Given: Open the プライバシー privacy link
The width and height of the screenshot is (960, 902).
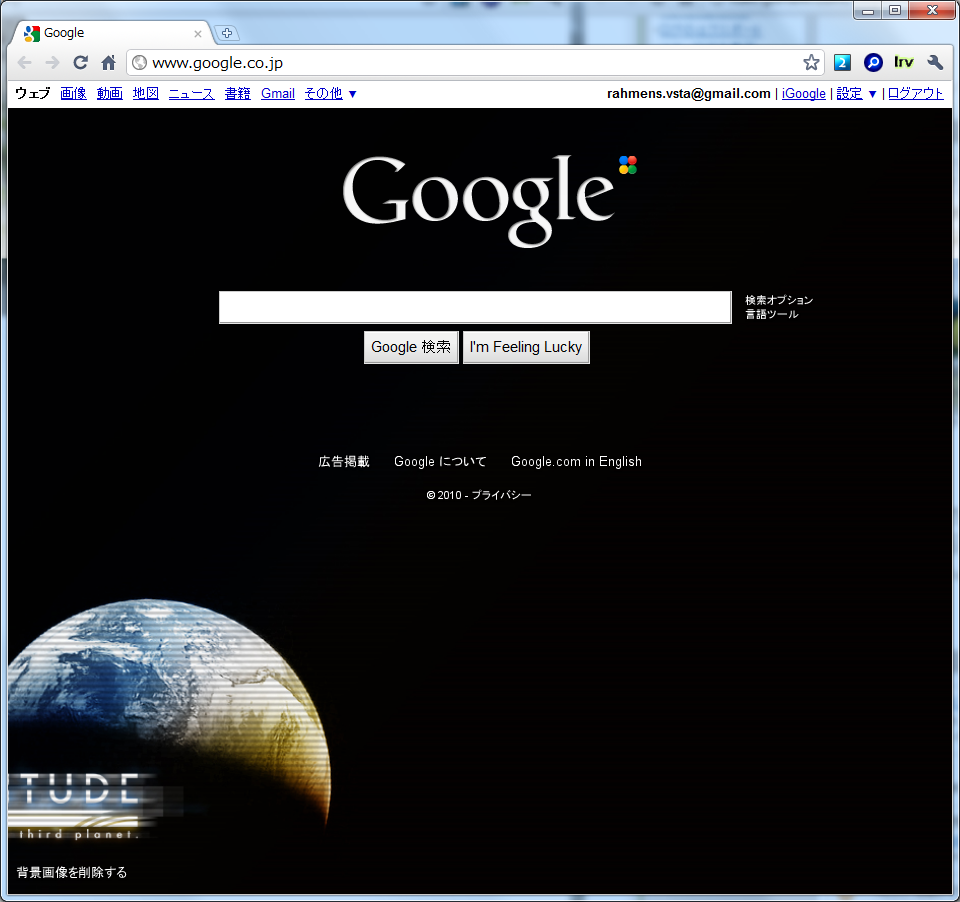Looking at the screenshot, I should pos(501,495).
